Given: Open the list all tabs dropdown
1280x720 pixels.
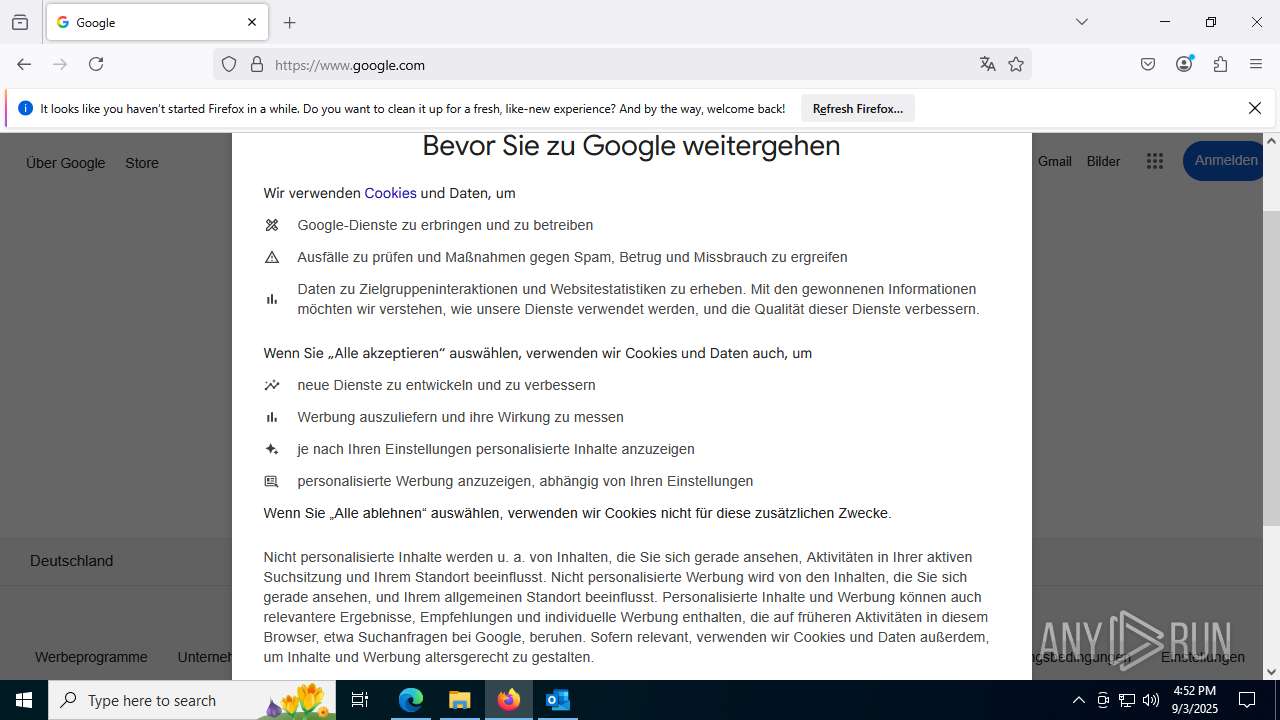Looking at the screenshot, I should point(1082,22).
